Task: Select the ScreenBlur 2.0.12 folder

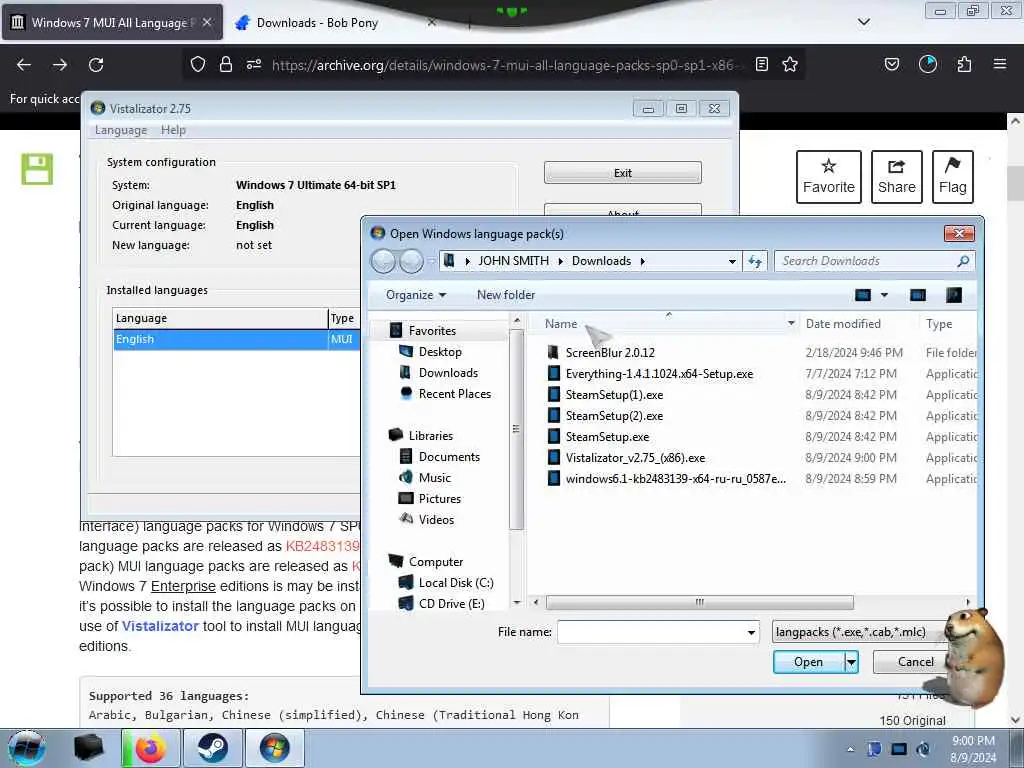Action: [601, 353]
